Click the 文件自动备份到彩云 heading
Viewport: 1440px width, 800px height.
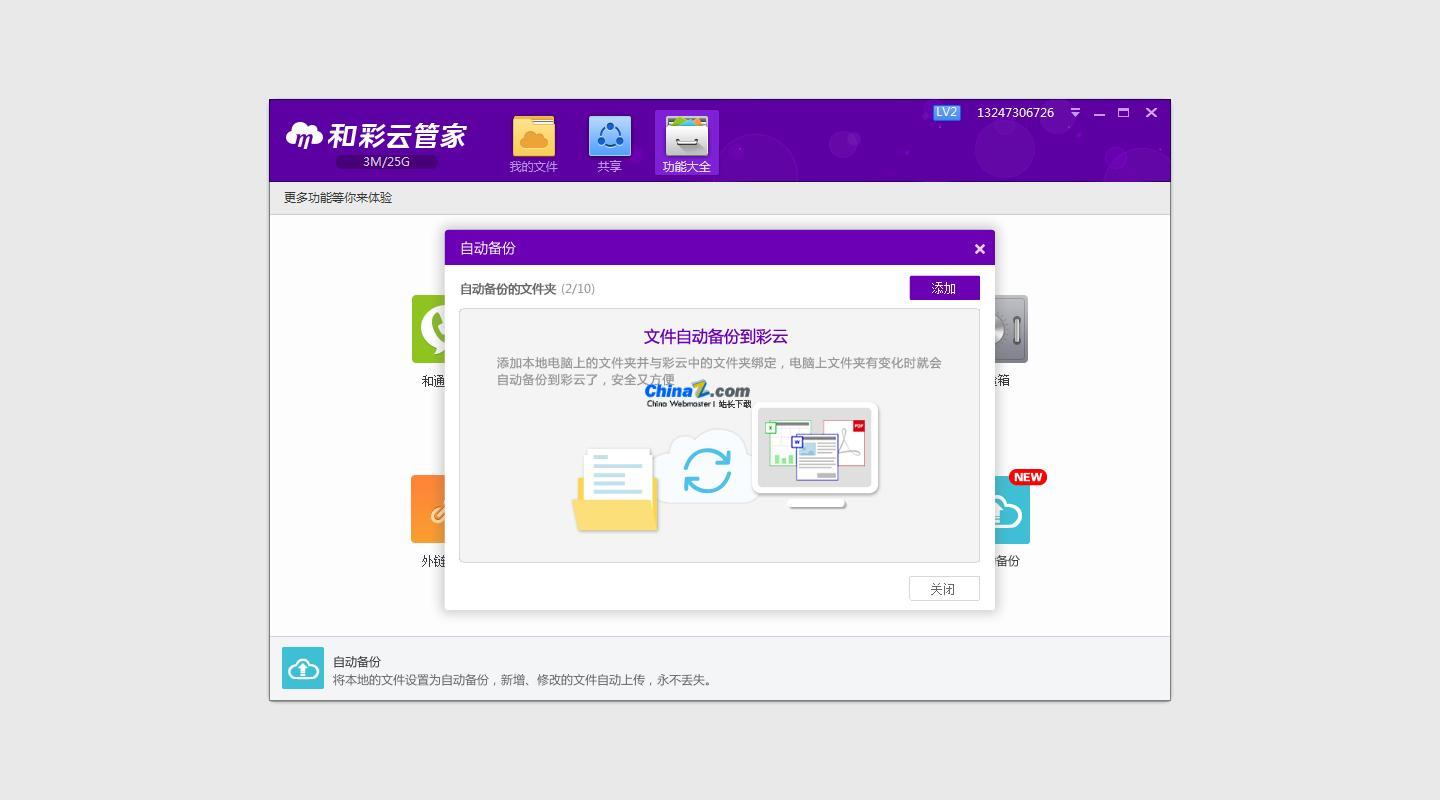716,337
